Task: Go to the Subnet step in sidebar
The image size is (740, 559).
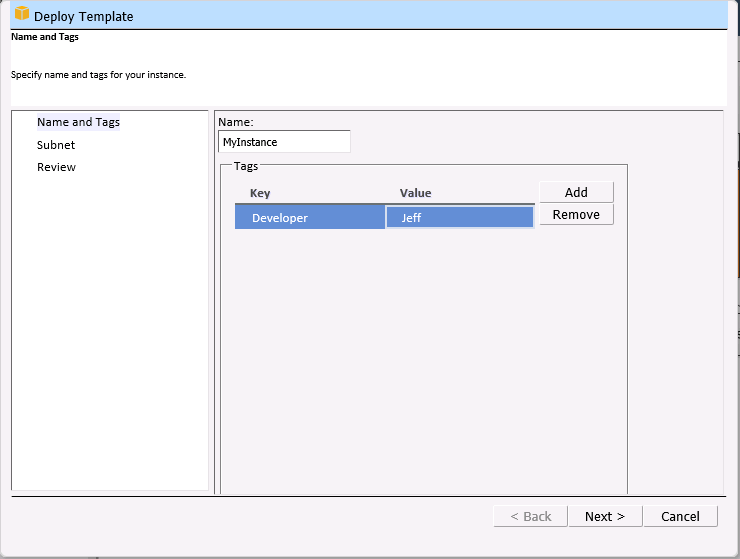Action: (x=56, y=145)
